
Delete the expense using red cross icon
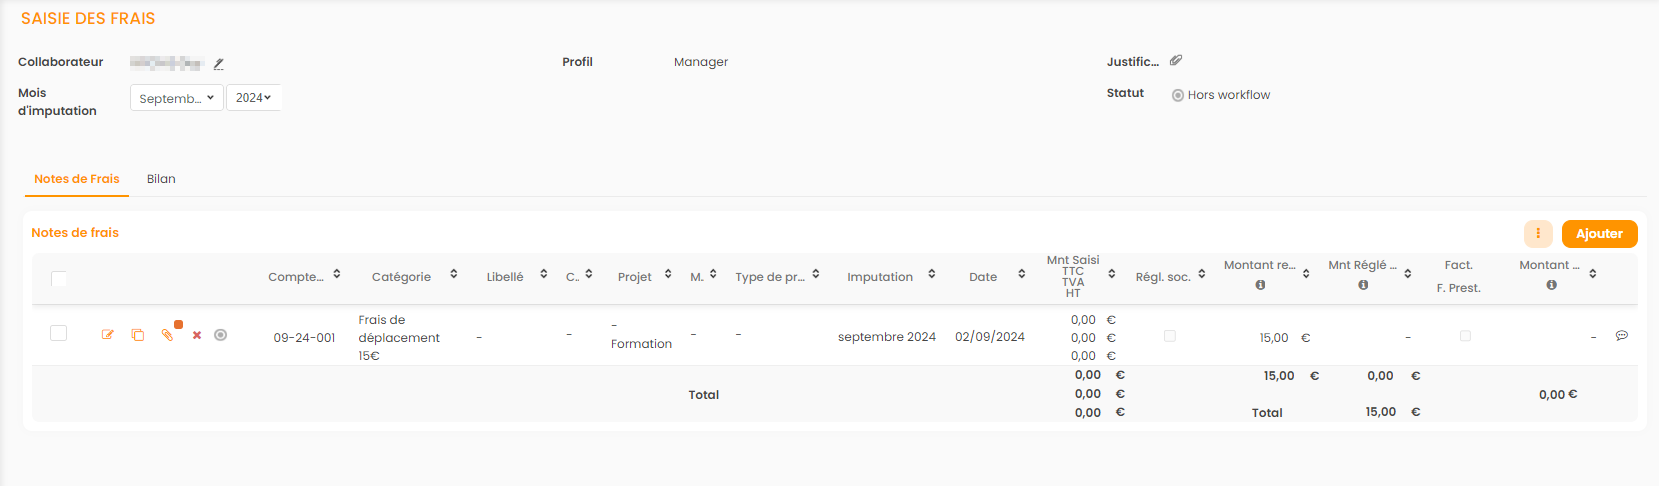(197, 335)
